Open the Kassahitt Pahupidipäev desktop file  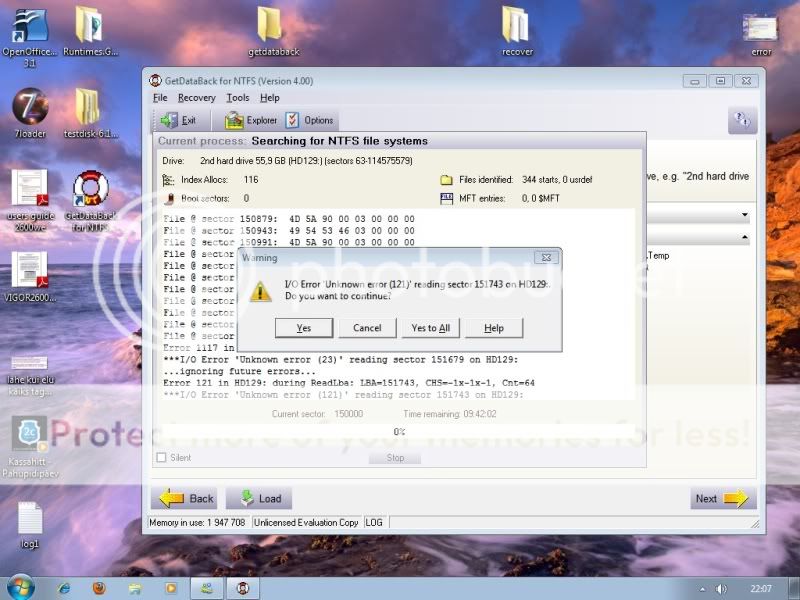click(30, 448)
